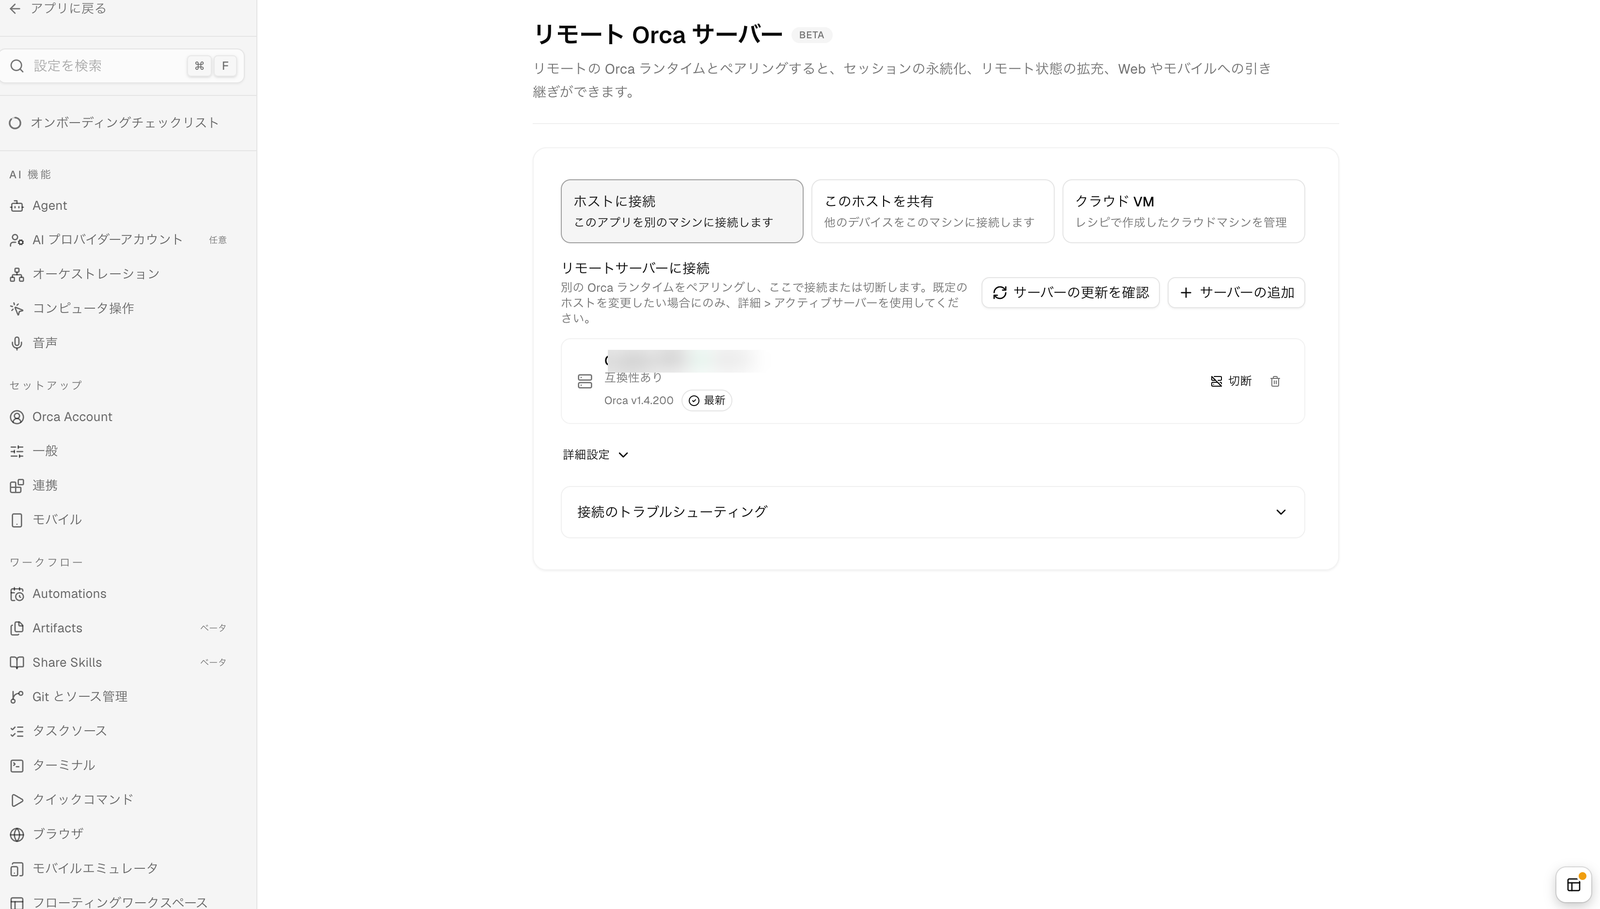This screenshot has height=909, width=1600.
Task: Click the BETA badge
Action: (812, 35)
